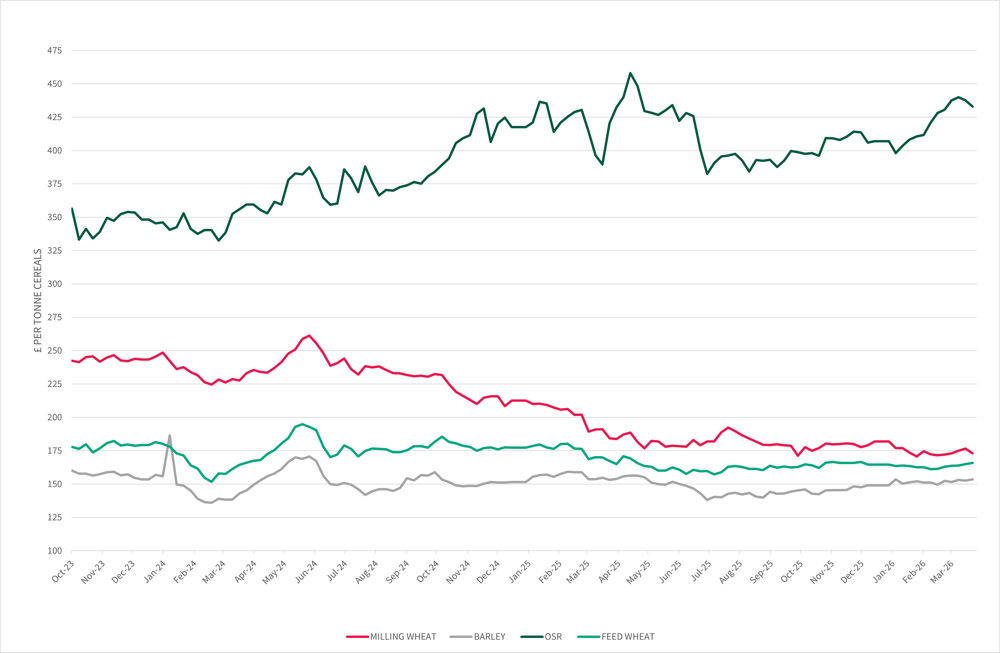This screenshot has height=653, width=1000.
Task: Click the highest peak of the OSR line
Action: click(x=630, y=73)
